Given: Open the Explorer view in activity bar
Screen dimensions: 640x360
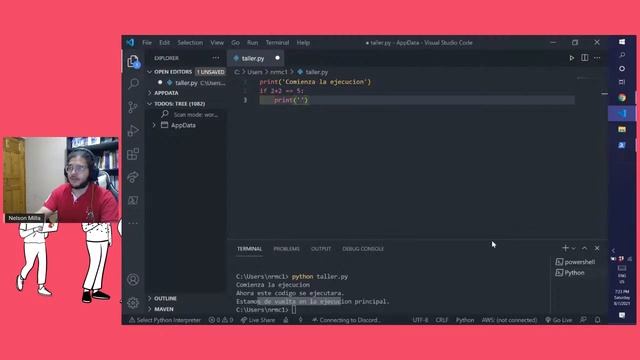Looking at the screenshot, I should point(133,62).
